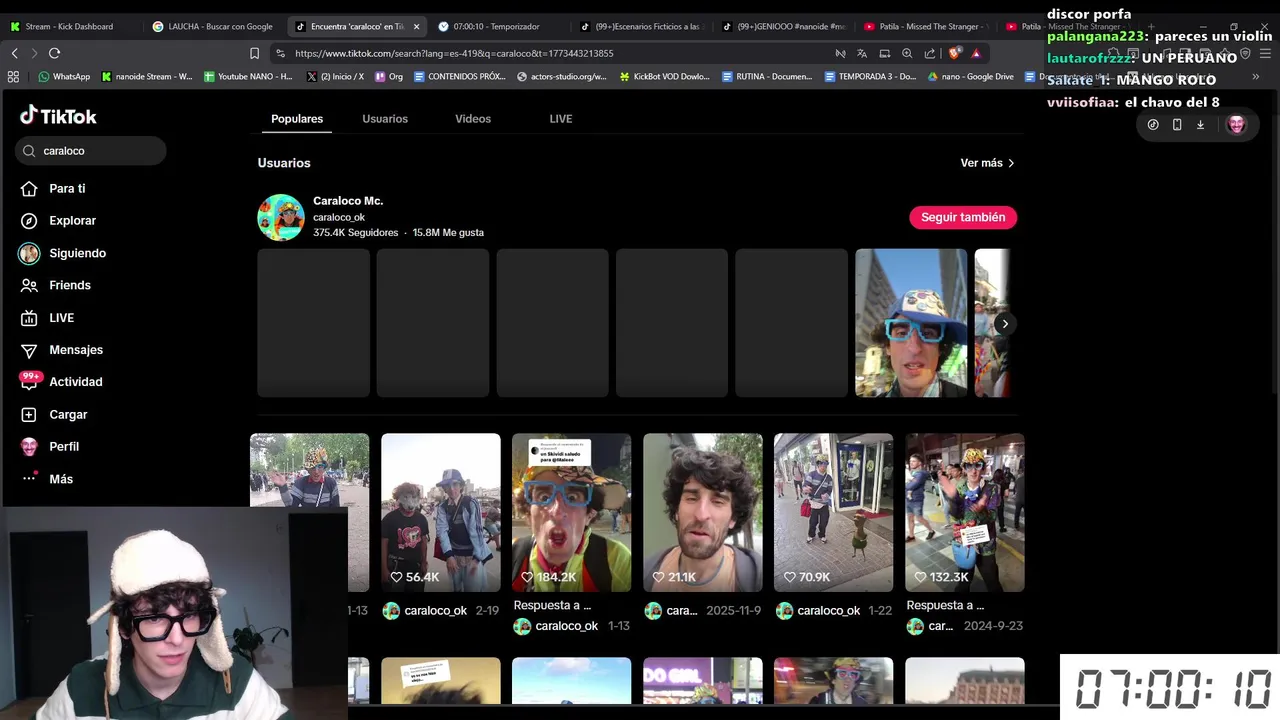Switch to LAUCHA Google search tab
Screen dimensions: 1280x720
point(212,26)
